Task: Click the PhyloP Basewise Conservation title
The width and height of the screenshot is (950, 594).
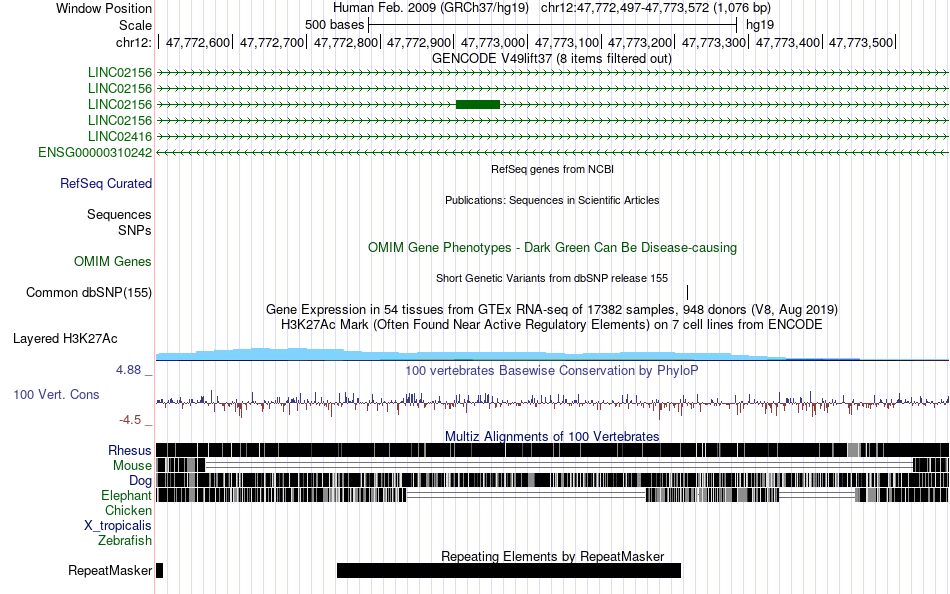Action: click(x=552, y=370)
